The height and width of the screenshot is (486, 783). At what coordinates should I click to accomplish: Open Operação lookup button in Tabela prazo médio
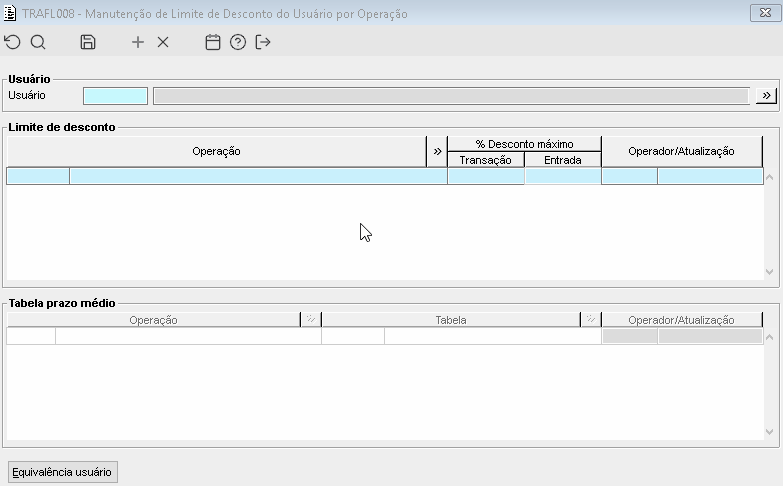coord(311,320)
